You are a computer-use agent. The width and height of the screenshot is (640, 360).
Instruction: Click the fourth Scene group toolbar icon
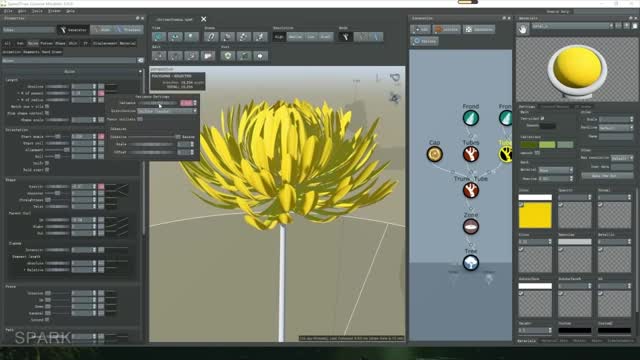point(260,37)
